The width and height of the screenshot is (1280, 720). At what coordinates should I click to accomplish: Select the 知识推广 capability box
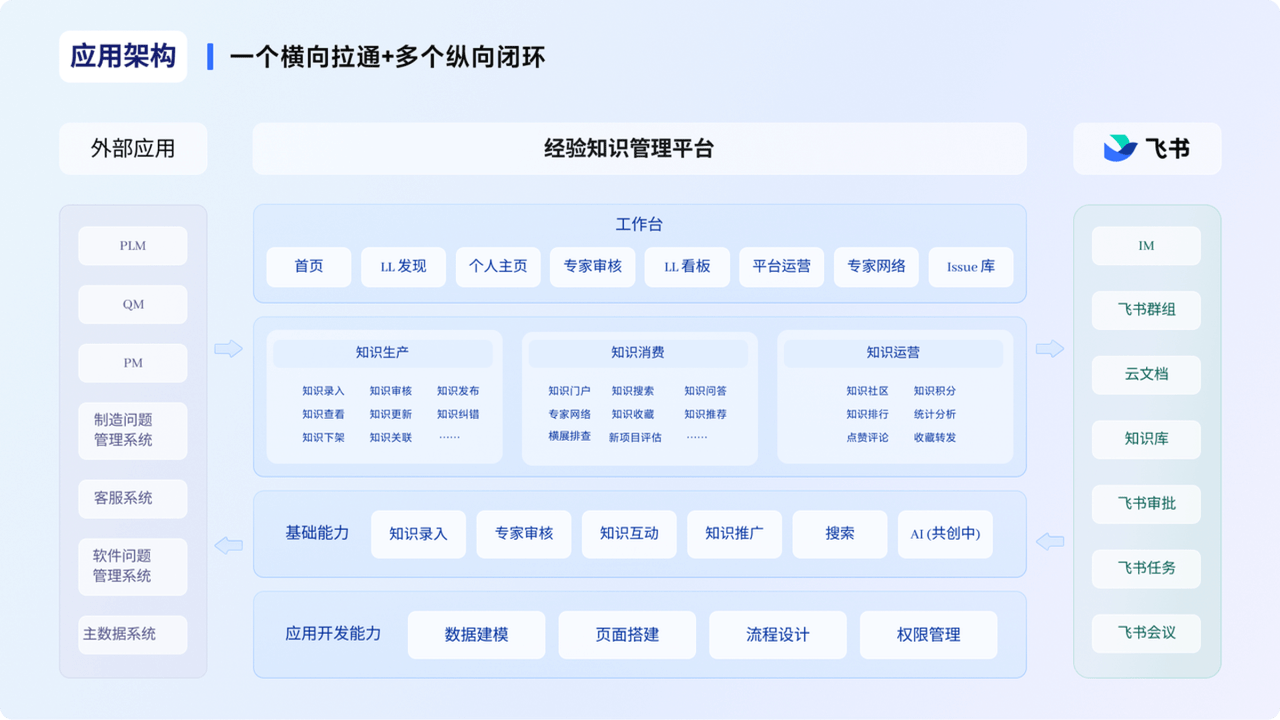point(734,534)
